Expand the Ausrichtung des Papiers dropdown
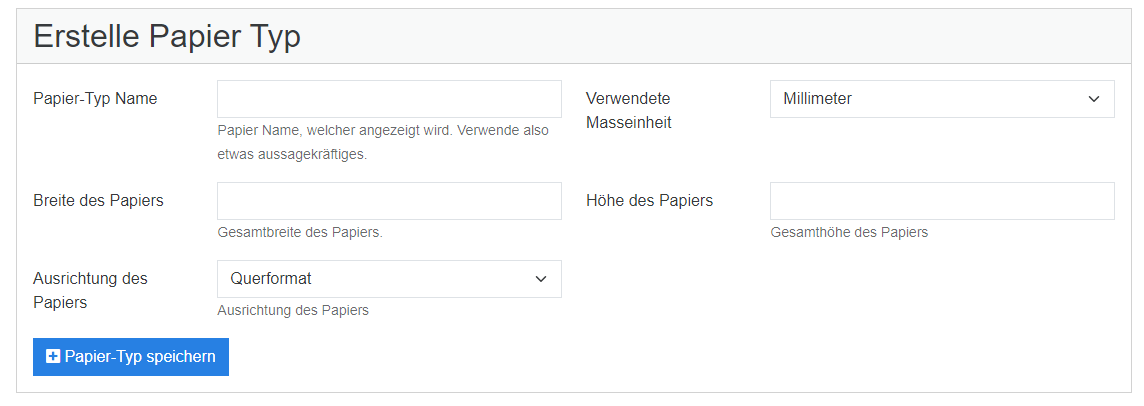 pyautogui.click(x=388, y=279)
